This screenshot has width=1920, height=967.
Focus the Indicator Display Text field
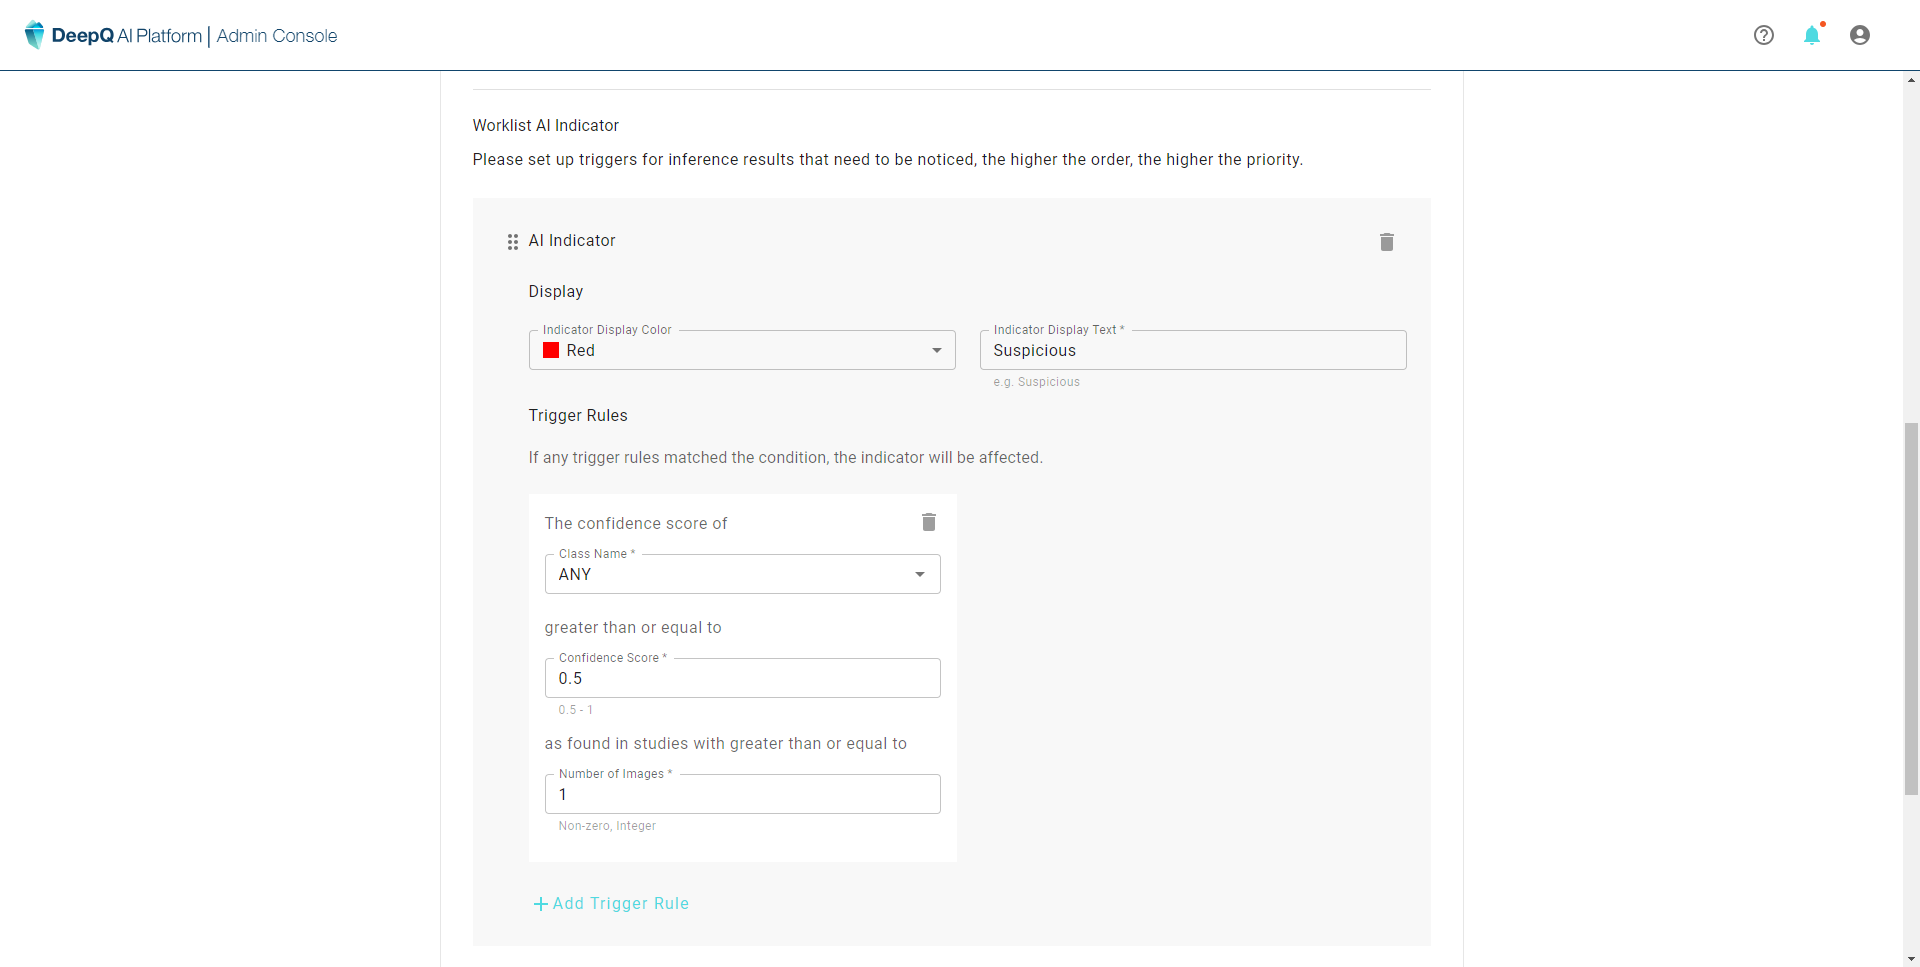(x=1192, y=351)
